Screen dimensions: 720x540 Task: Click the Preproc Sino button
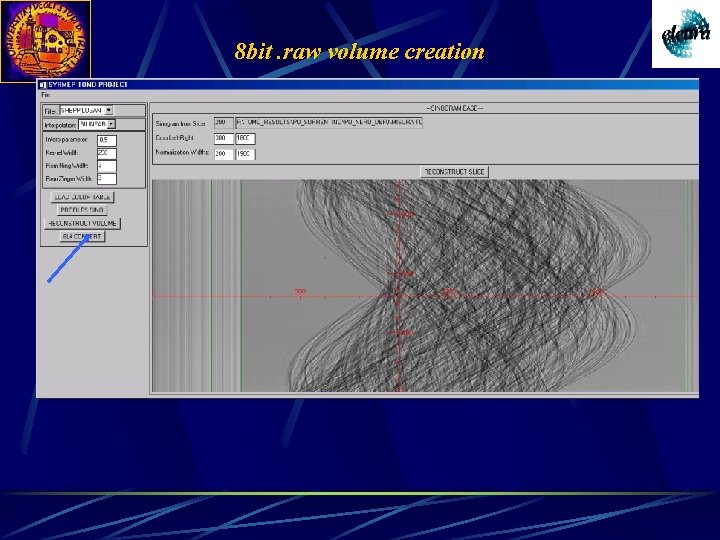click(82, 210)
